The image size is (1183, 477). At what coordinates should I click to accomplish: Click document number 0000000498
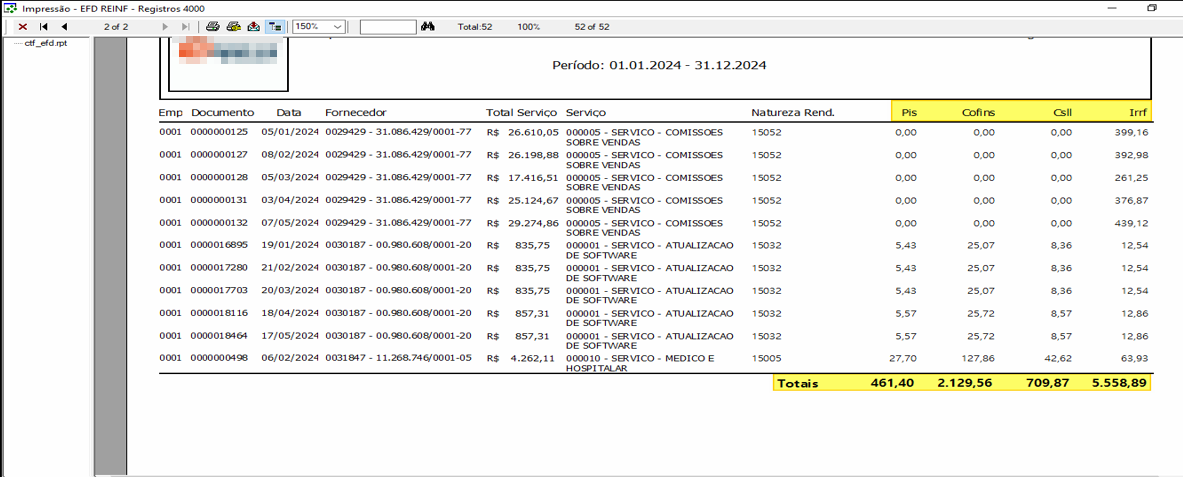(x=219, y=358)
